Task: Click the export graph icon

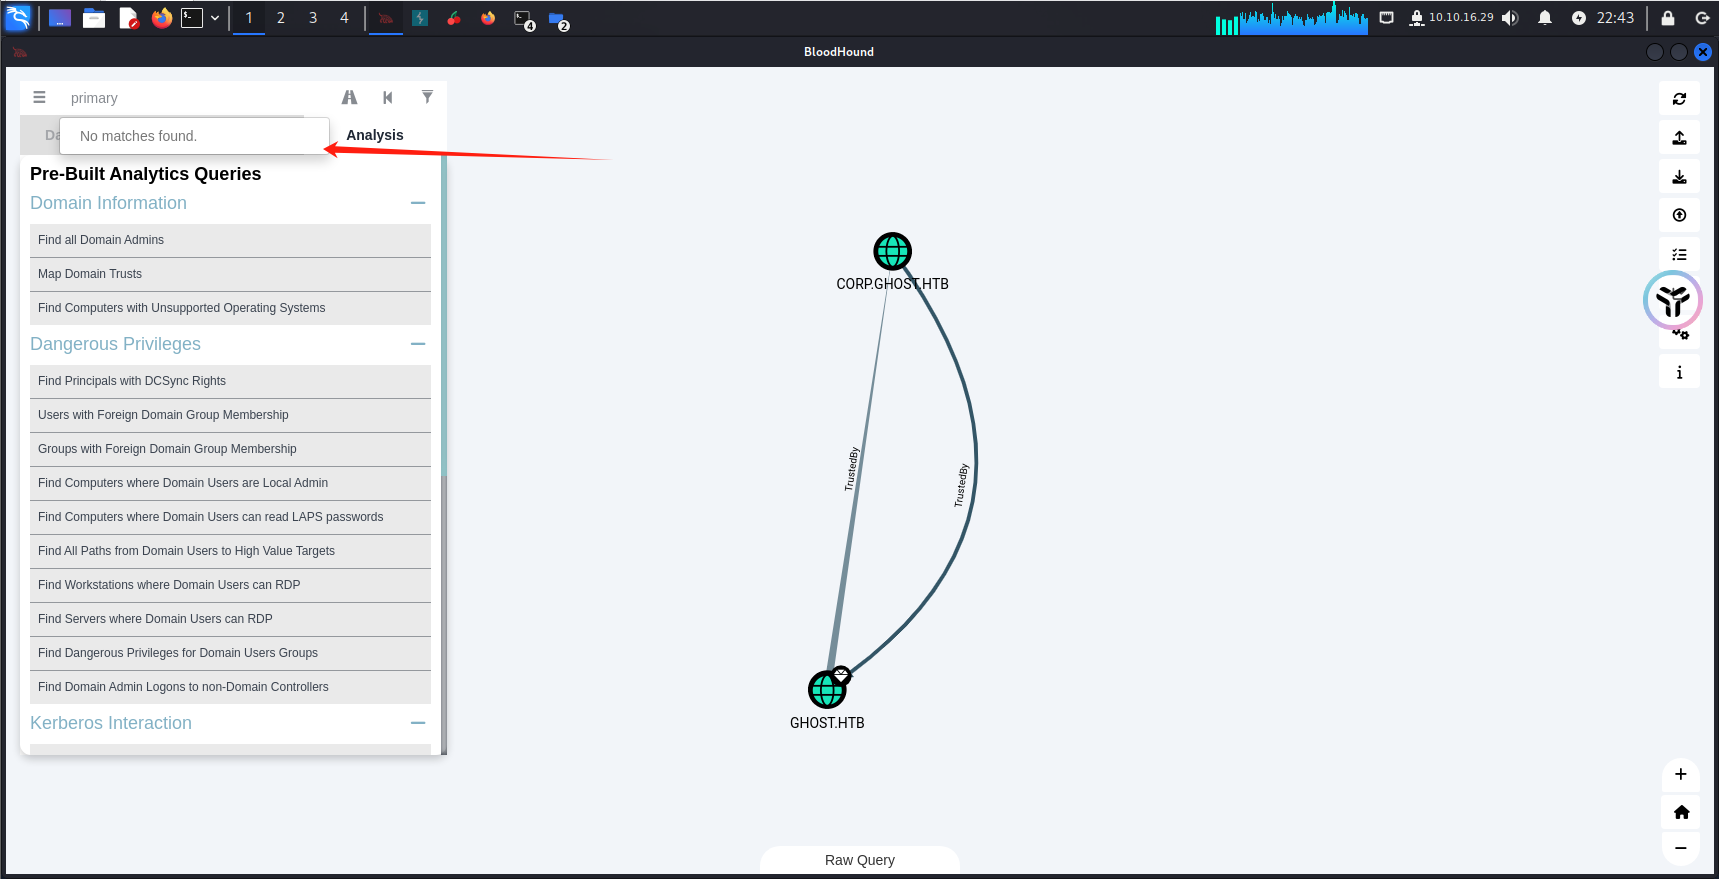Action: (1679, 138)
